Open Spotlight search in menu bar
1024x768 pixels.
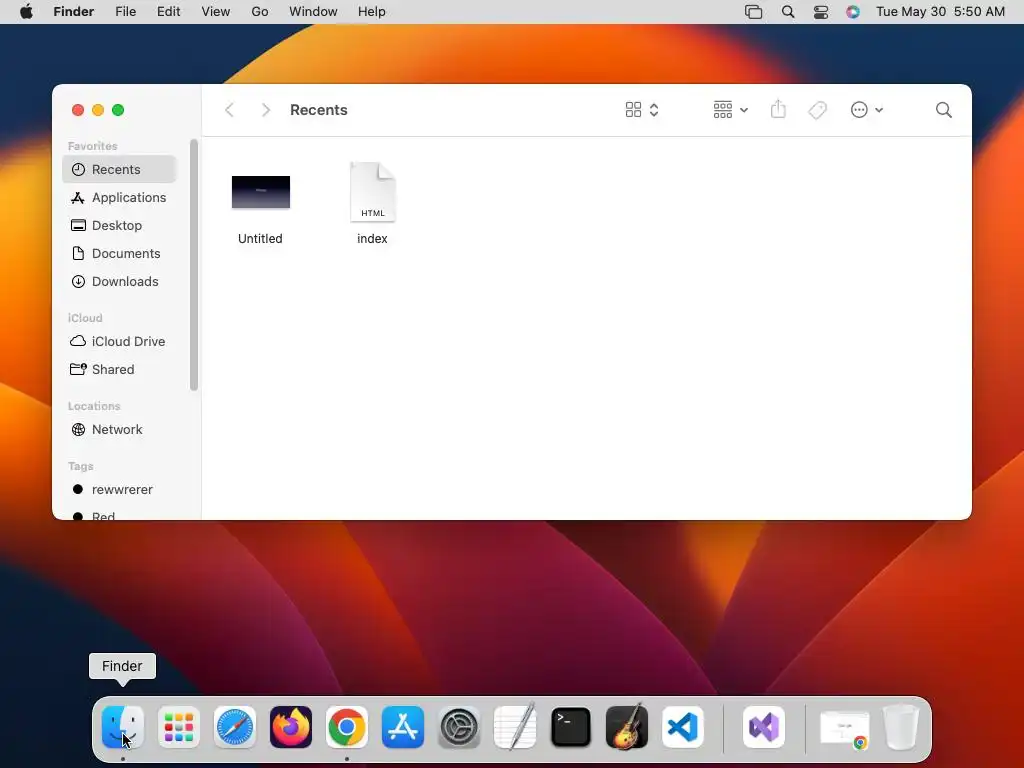coord(788,12)
